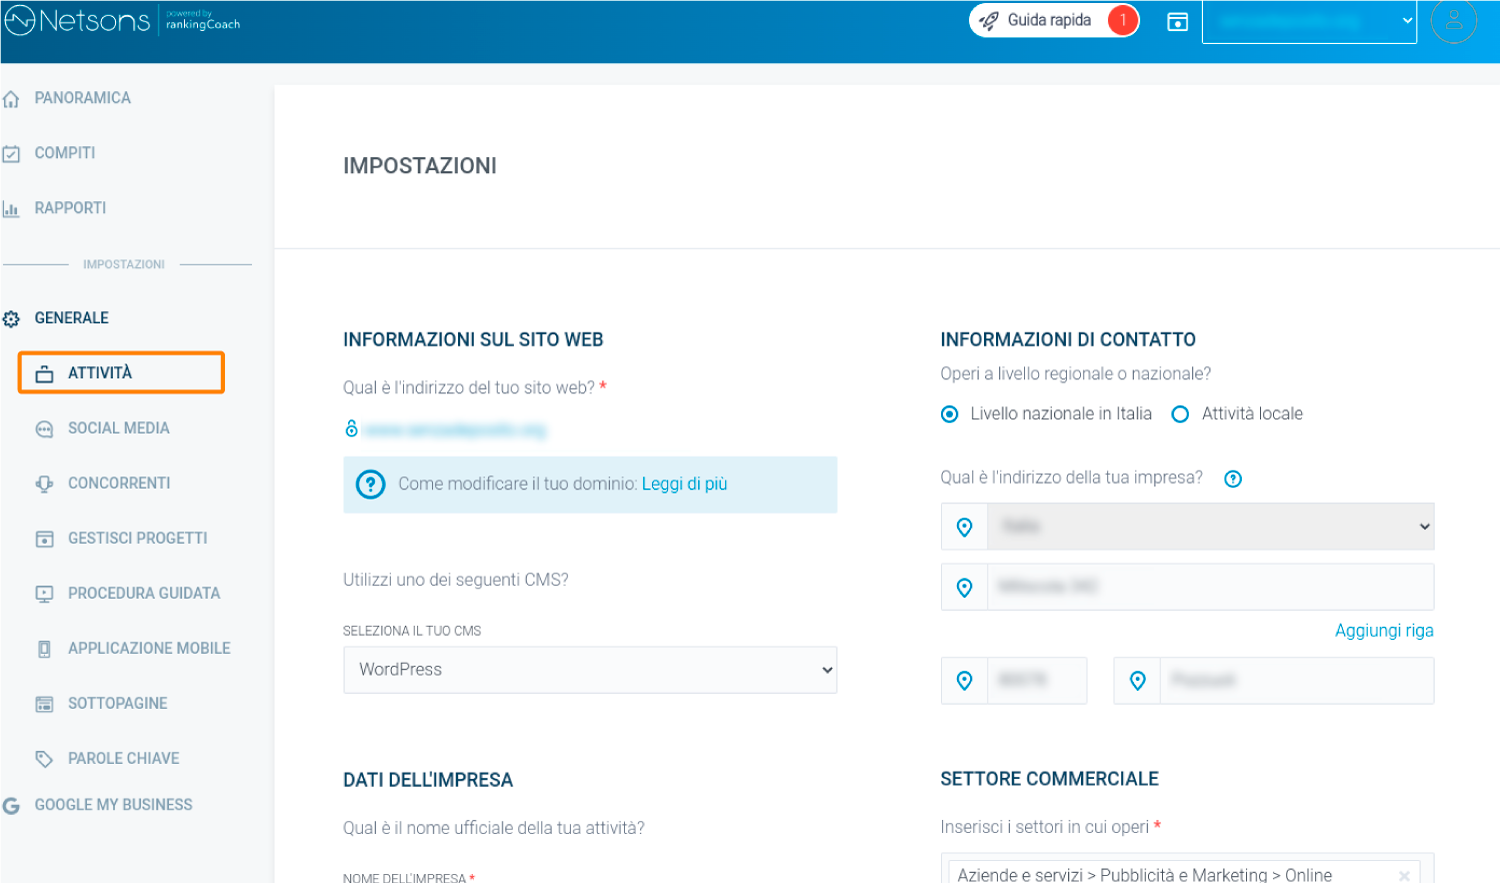This screenshot has height=883, width=1500.
Task: Click the Aggiungi riga link
Action: click(1383, 631)
